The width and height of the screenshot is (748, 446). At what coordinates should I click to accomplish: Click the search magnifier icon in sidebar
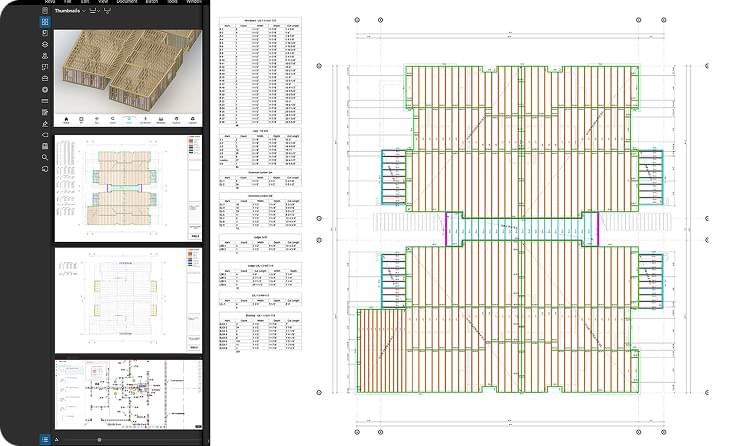tap(45, 157)
